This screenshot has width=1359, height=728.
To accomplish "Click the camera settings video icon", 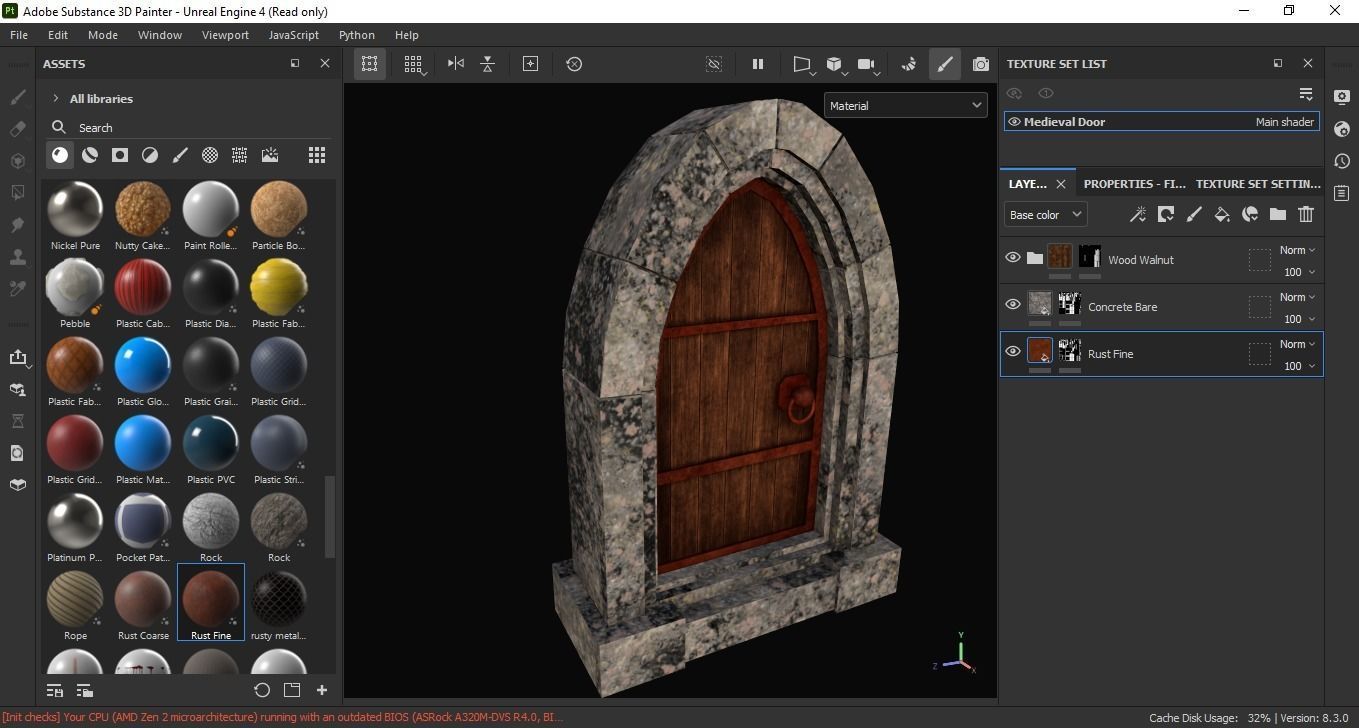I will click(x=868, y=64).
